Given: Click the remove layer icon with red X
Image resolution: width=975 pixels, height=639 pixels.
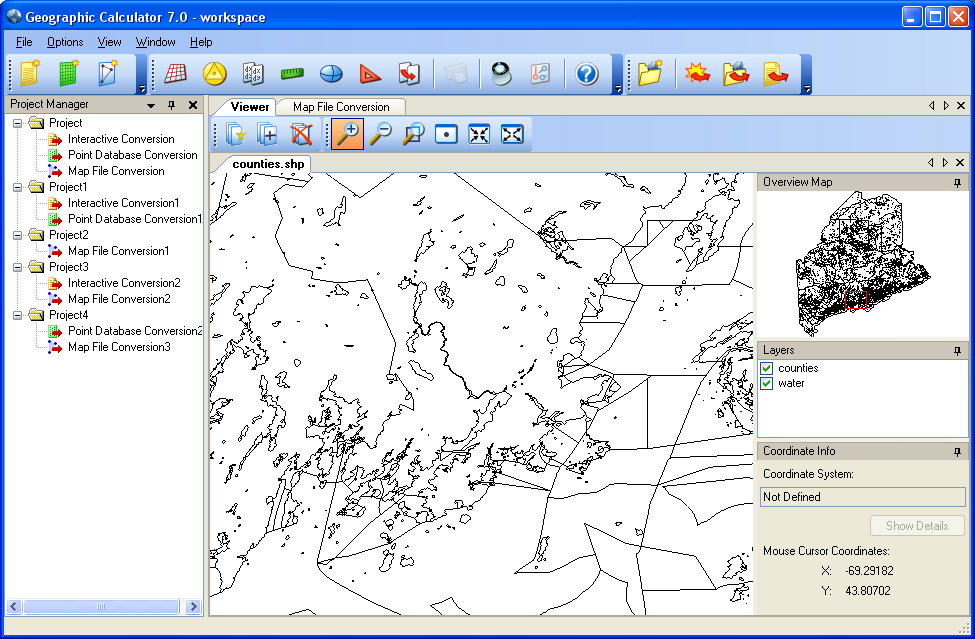Looking at the screenshot, I should (300, 134).
